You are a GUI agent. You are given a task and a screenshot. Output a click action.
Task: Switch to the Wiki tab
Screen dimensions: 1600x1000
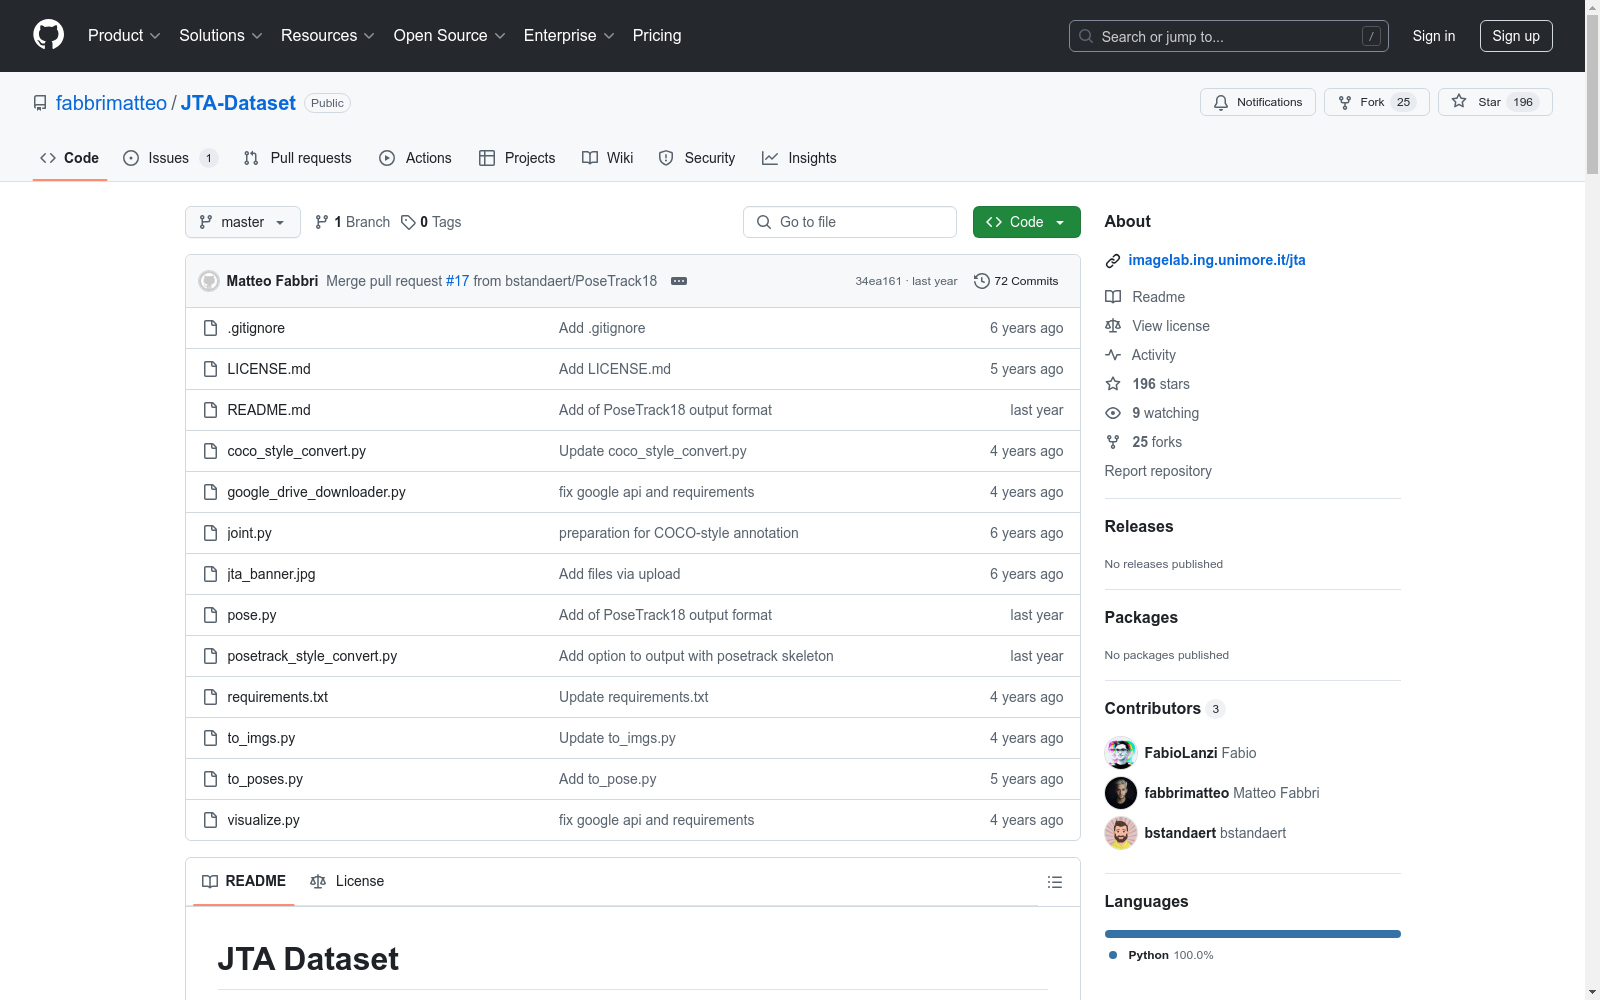tap(608, 158)
